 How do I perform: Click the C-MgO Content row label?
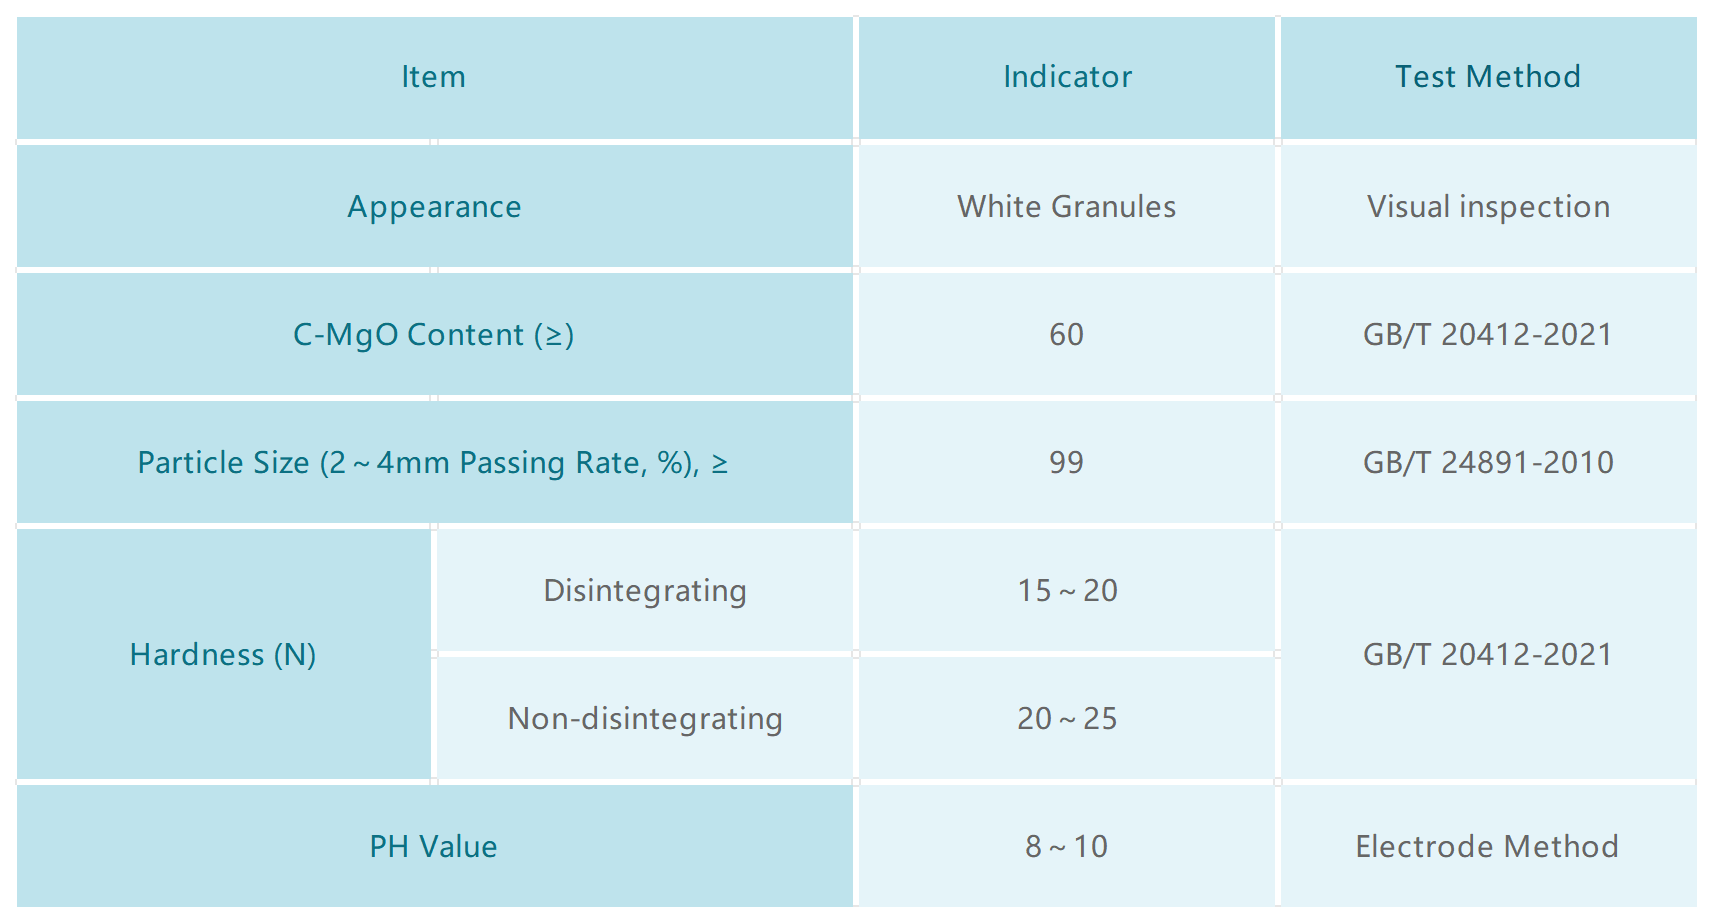[x=433, y=335]
